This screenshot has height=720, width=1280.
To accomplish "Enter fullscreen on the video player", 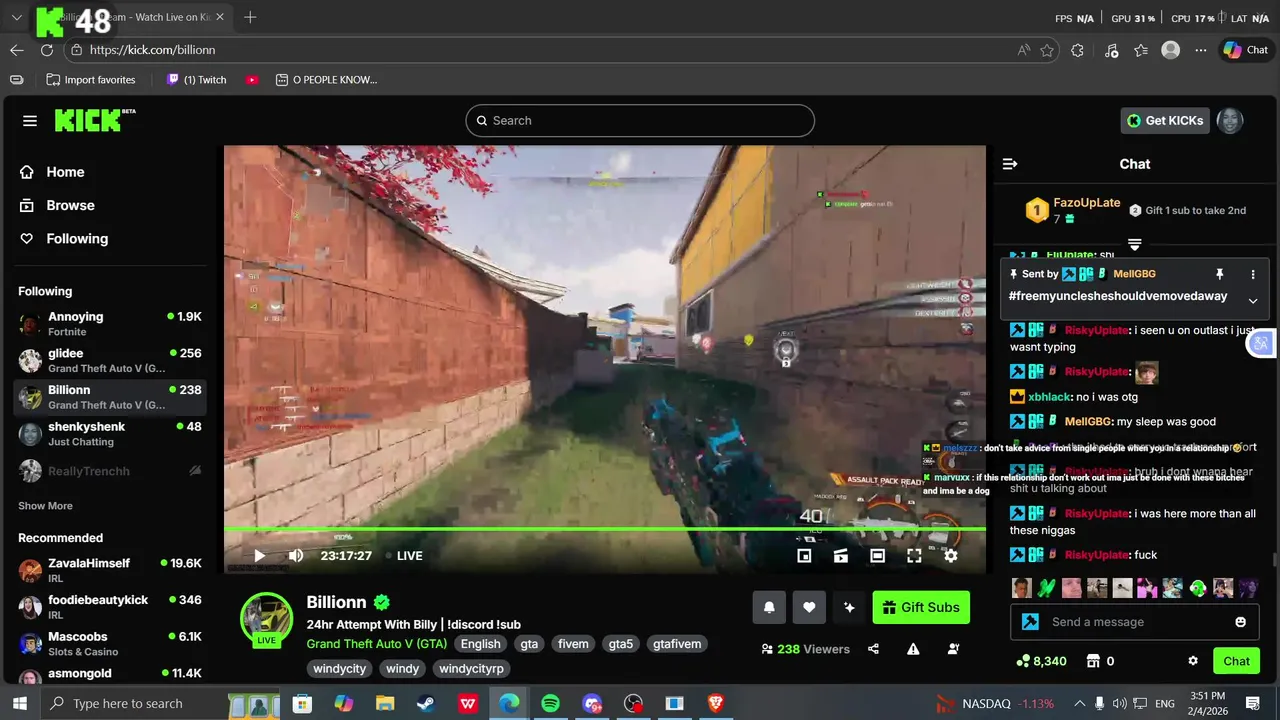I will click(914, 556).
